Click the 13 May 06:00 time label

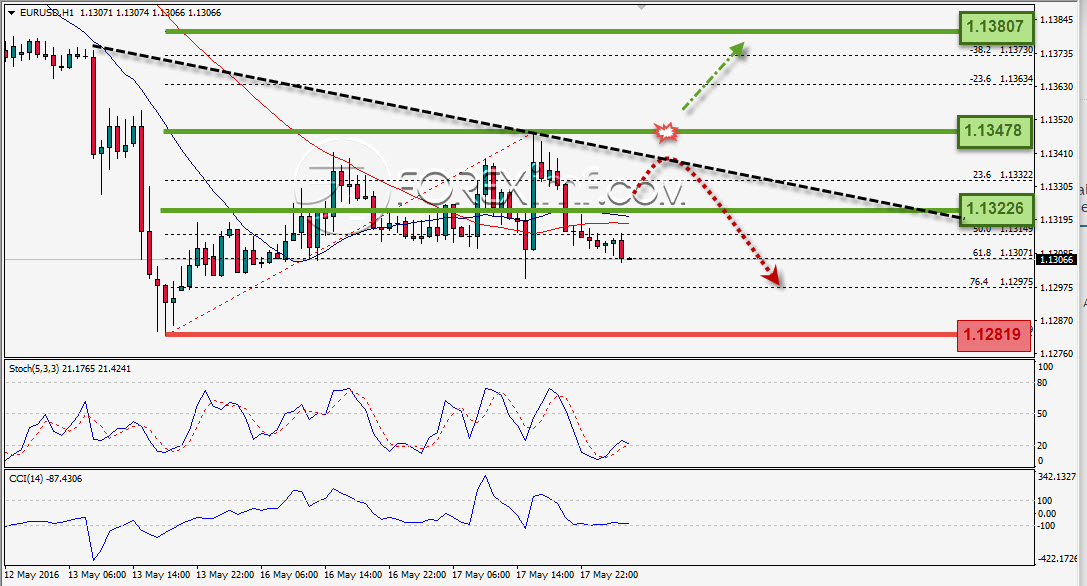tap(98, 574)
